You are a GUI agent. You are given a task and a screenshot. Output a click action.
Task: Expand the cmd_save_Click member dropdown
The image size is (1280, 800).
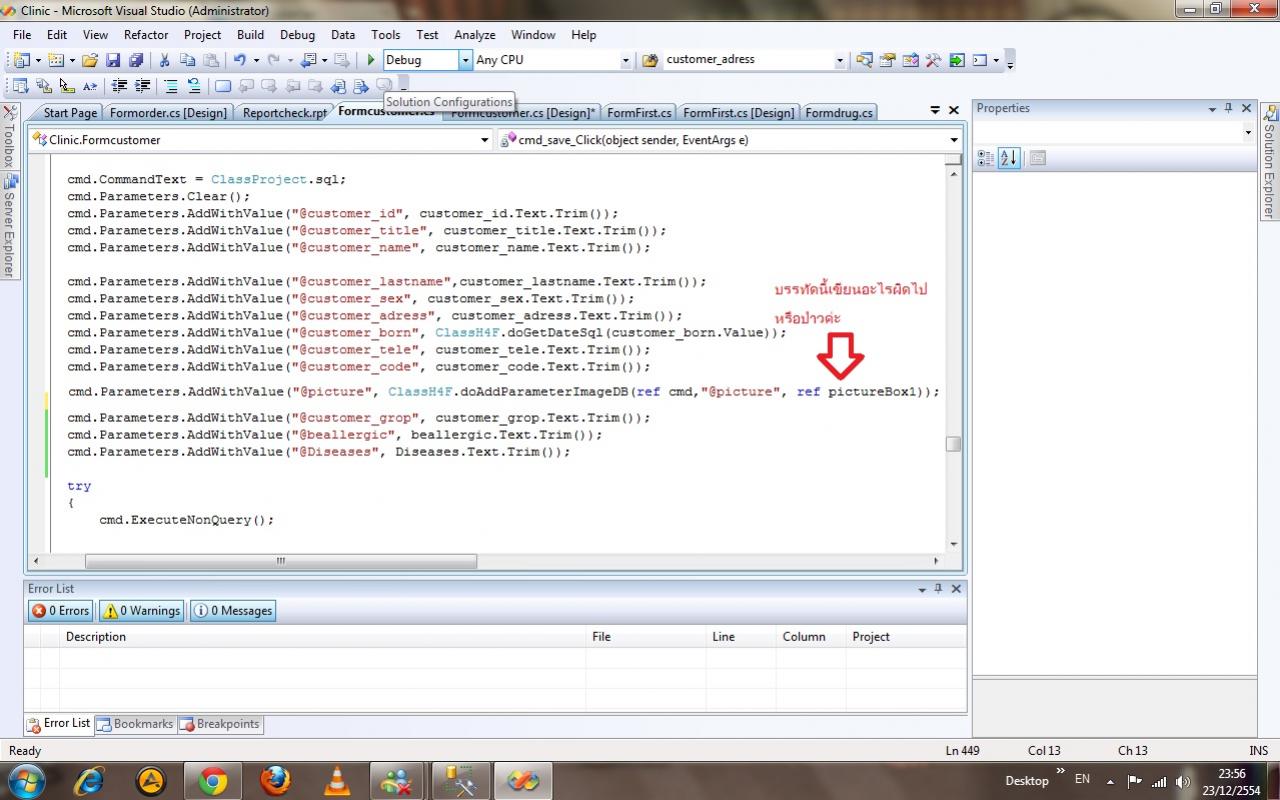click(954, 140)
